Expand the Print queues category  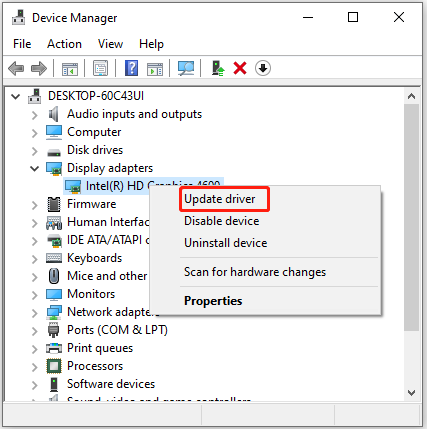tap(35, 349)
